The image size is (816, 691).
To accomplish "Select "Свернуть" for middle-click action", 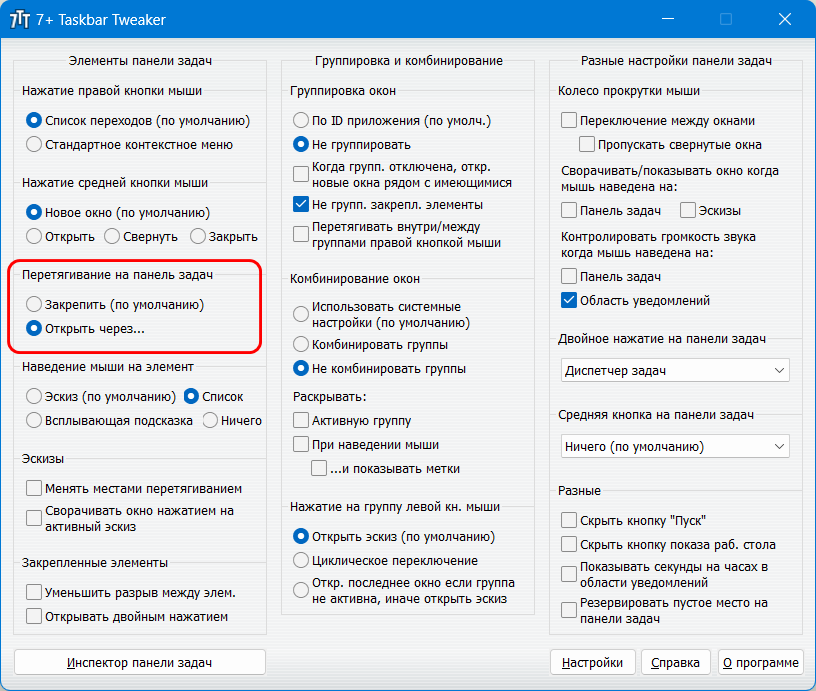I will pos(113,237).
